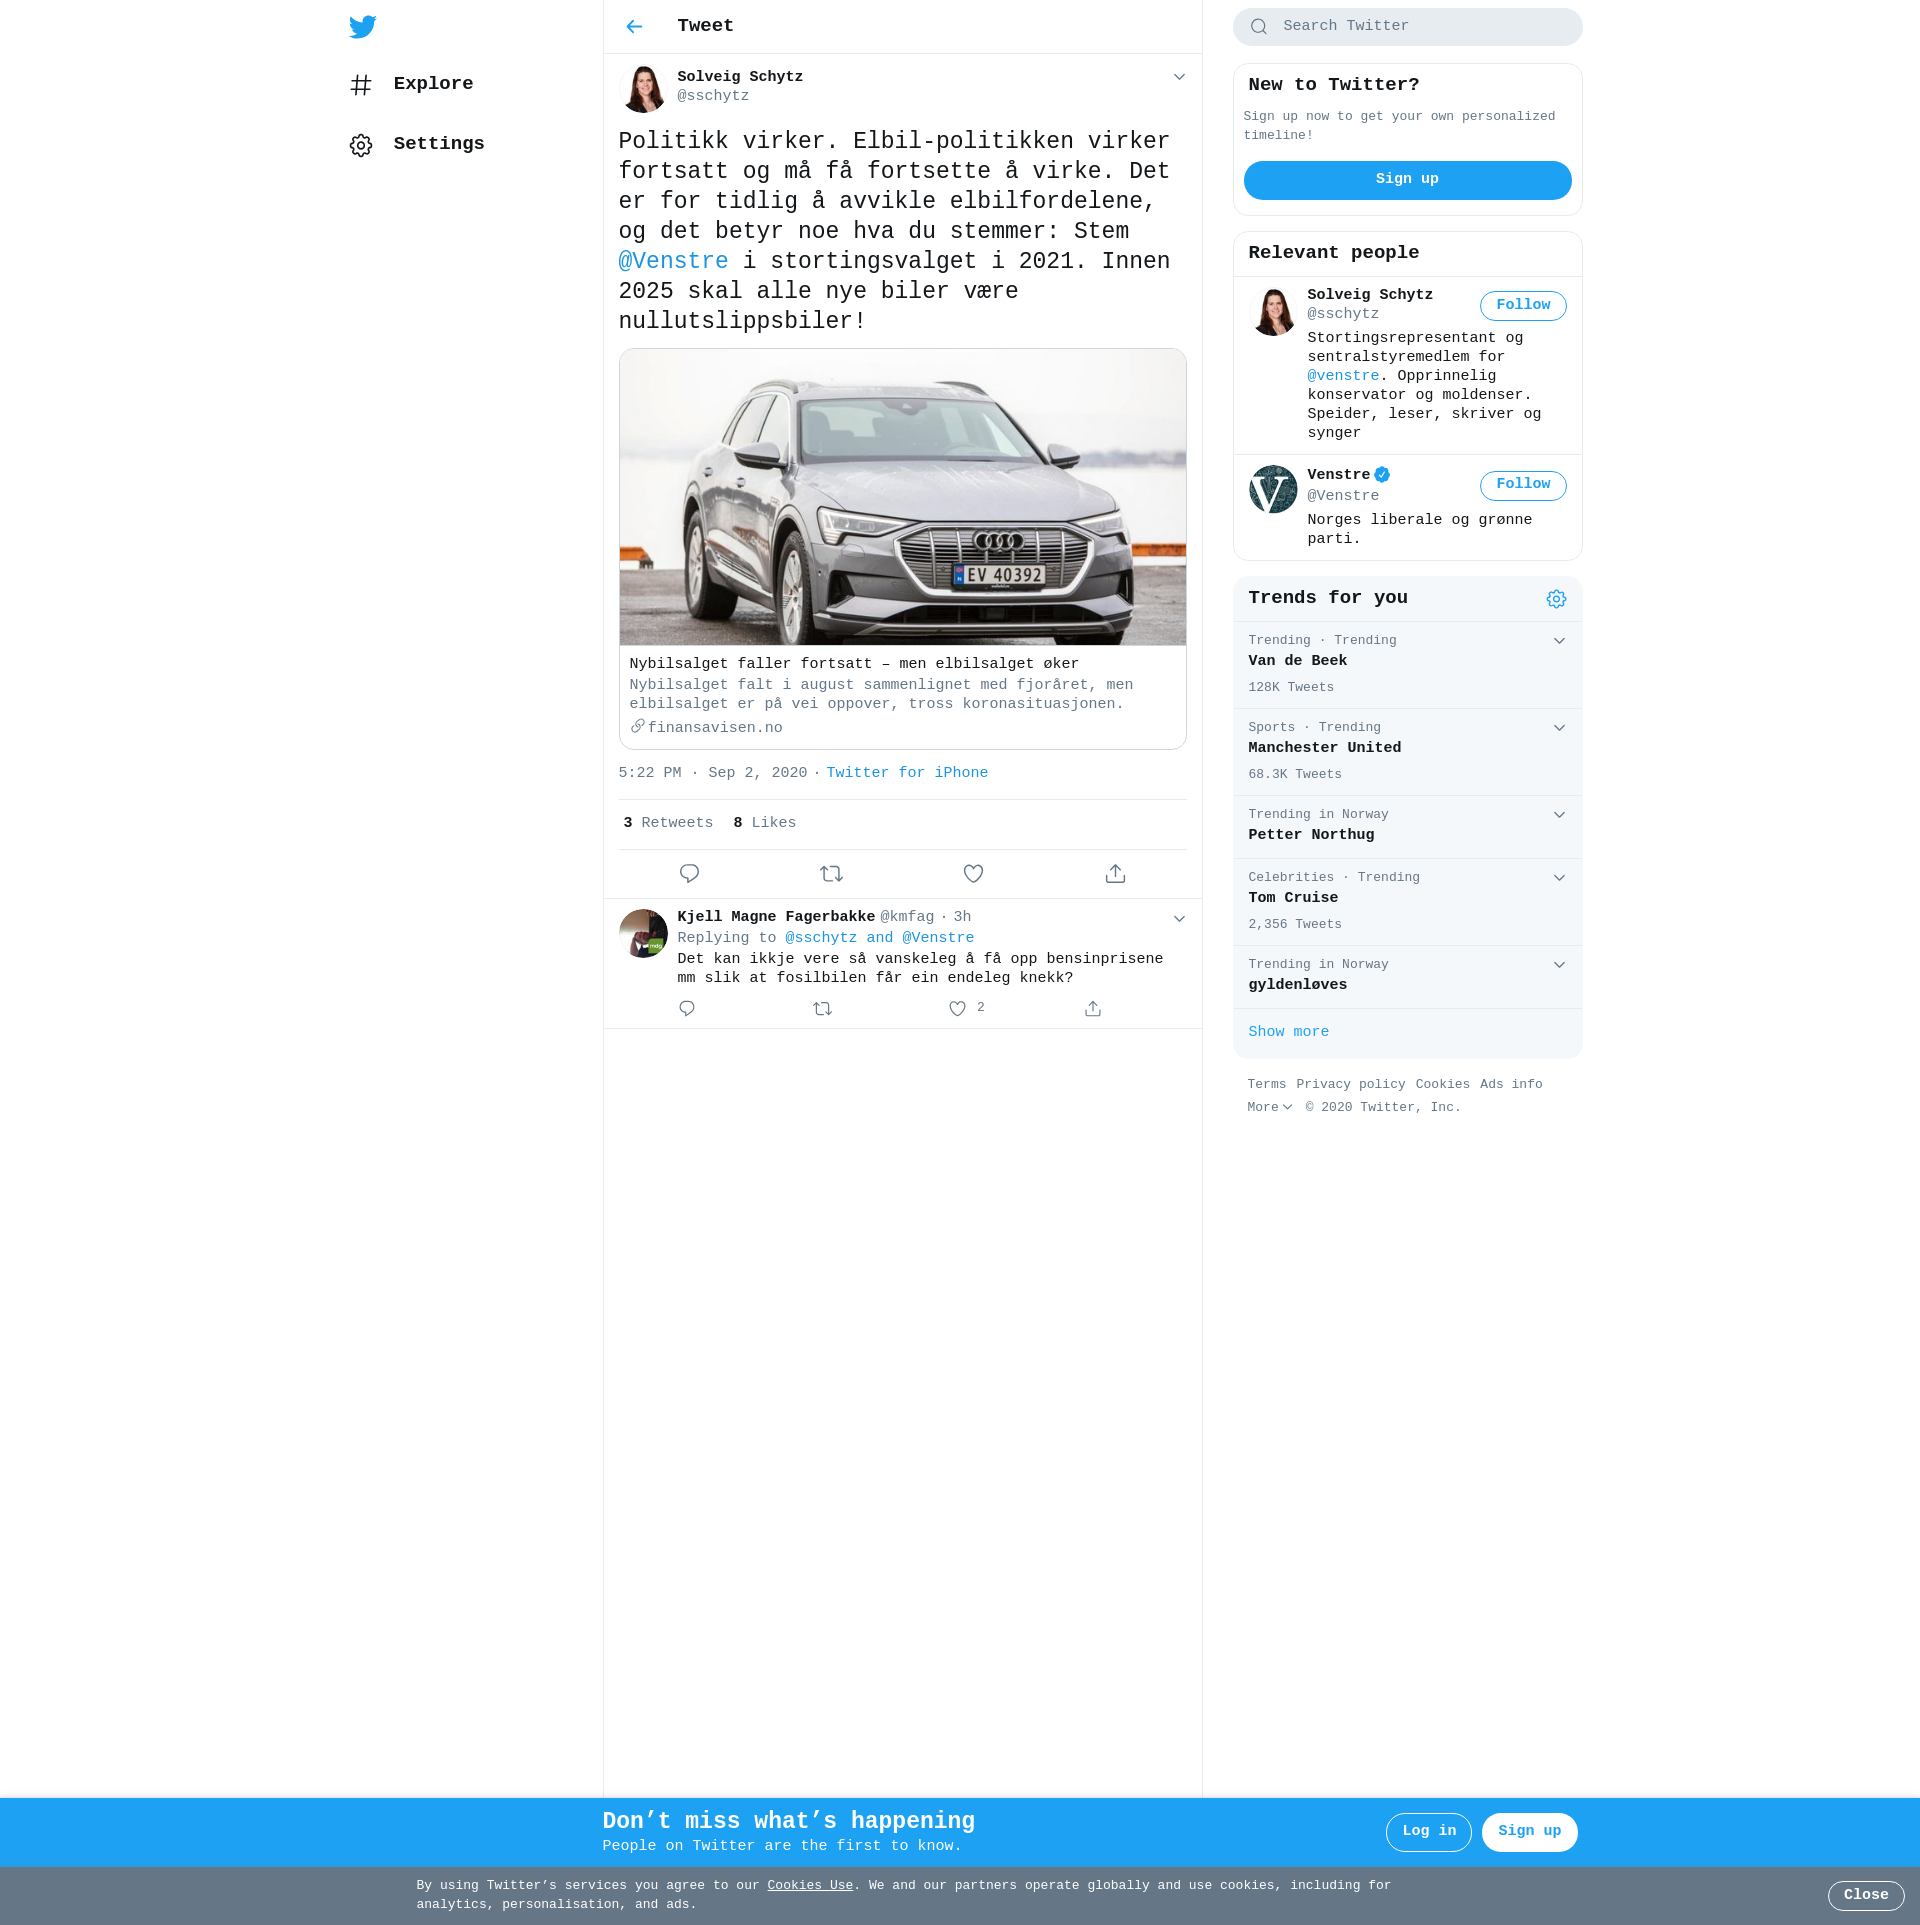Click Log in on the bottom banner
The width and height of the screenshot is (1920, 1925).
click(x=1428, y=1832)
